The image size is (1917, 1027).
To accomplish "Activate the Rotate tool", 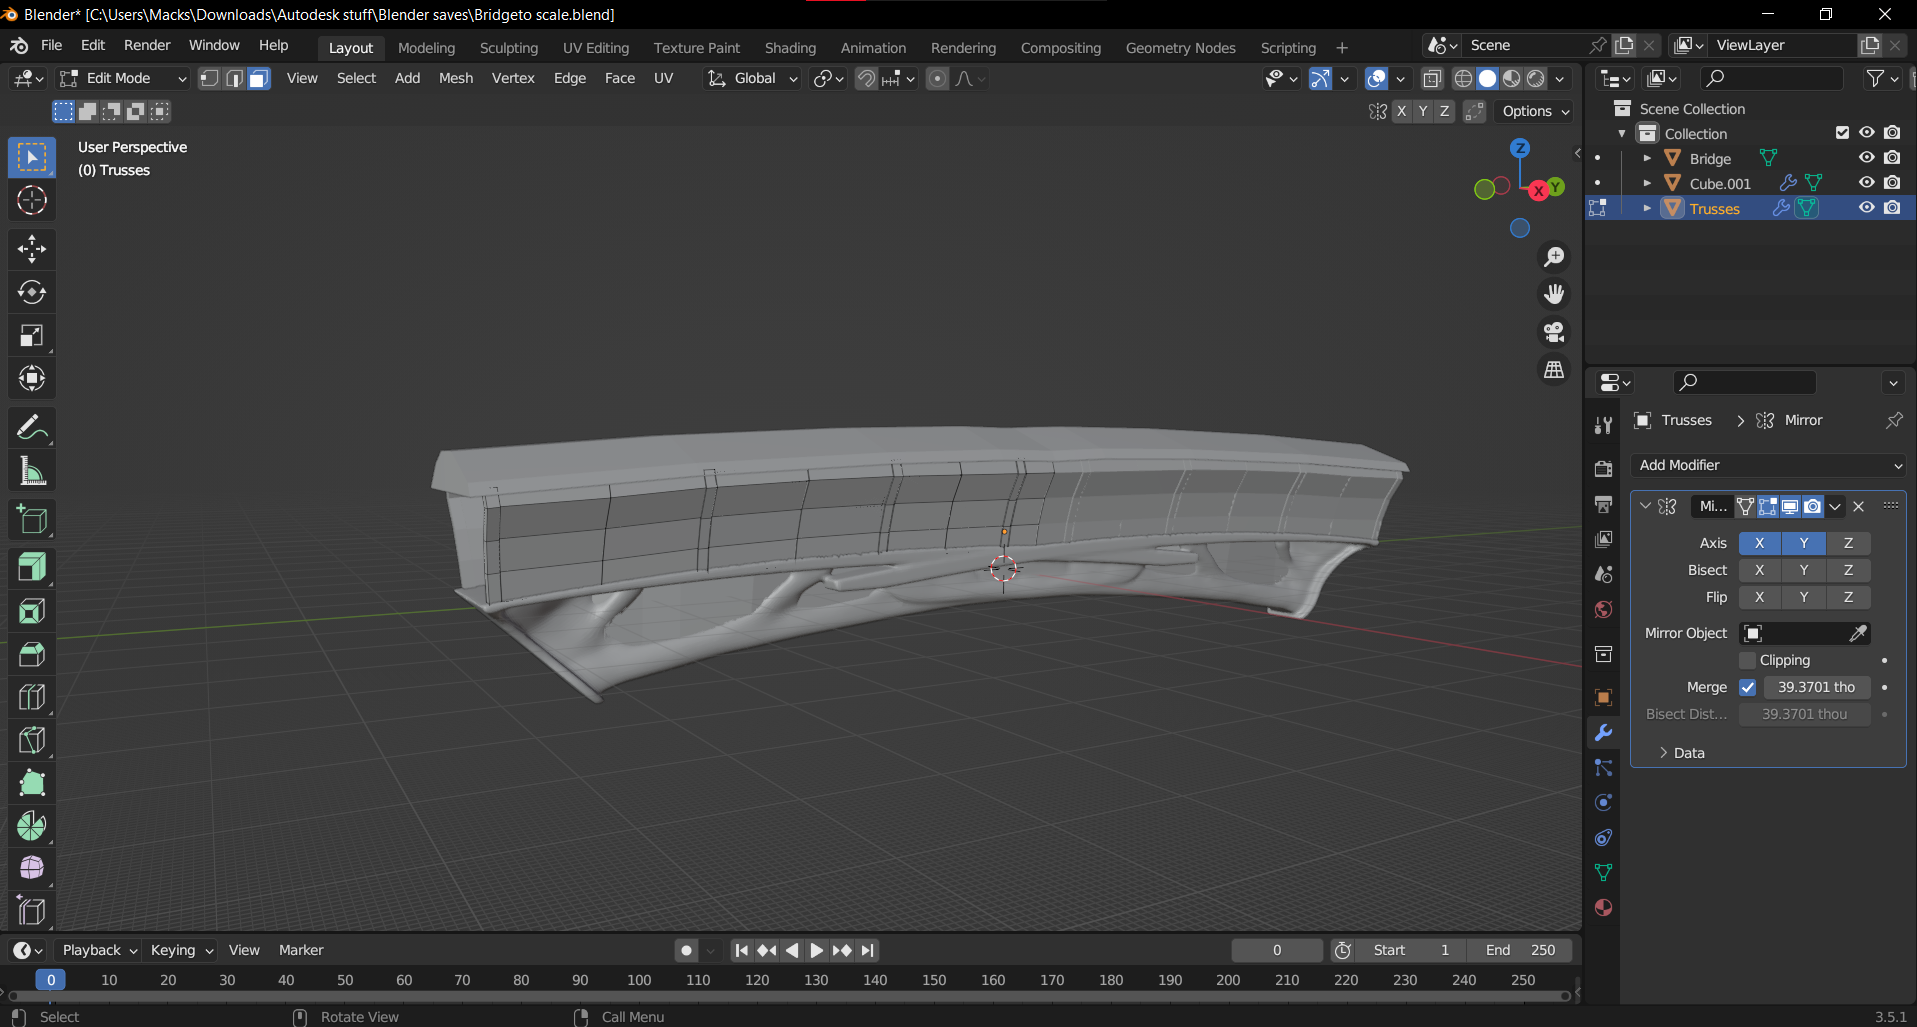I will [32, 292].
